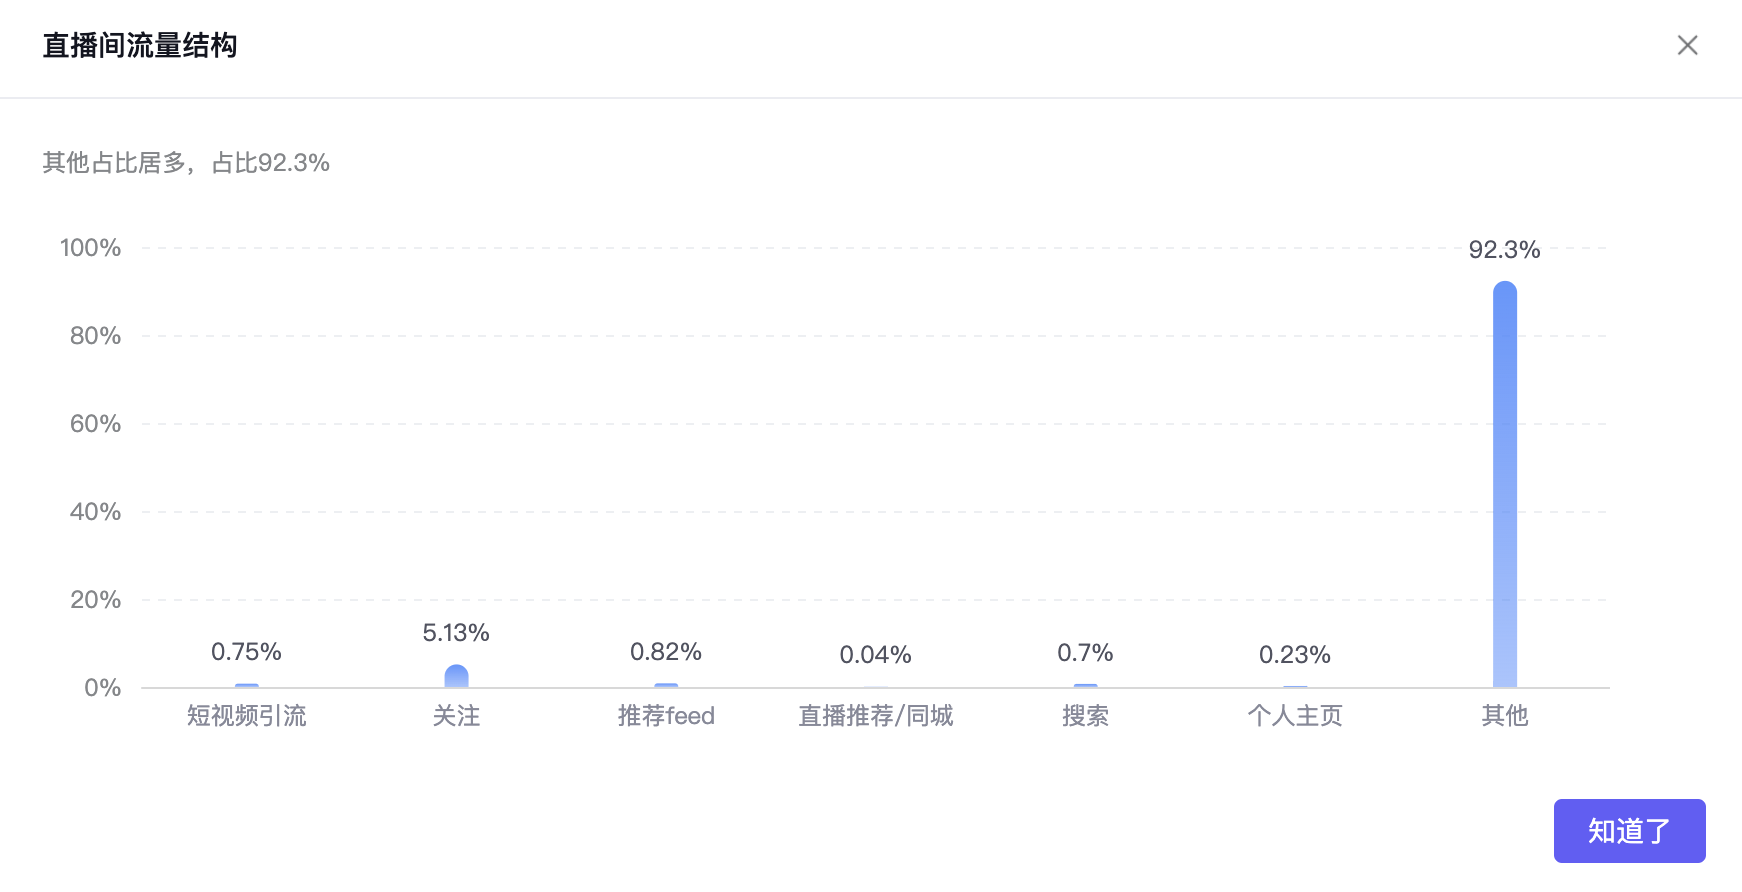Screen dimensions: 1742x892
Task: Click the 推荐feed axis label
Action: pos(666,716)
